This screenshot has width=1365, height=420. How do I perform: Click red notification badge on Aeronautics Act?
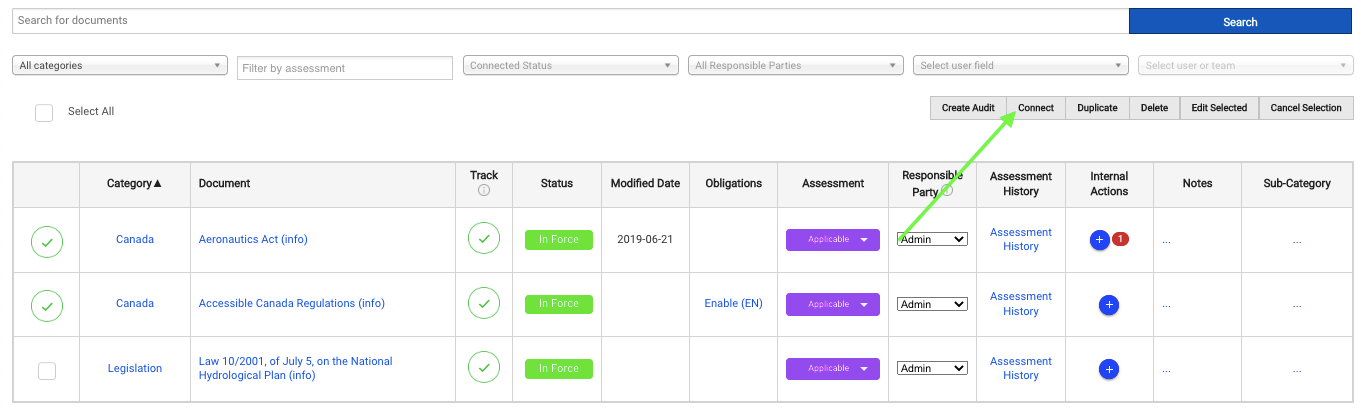[x=1121, y=239]
